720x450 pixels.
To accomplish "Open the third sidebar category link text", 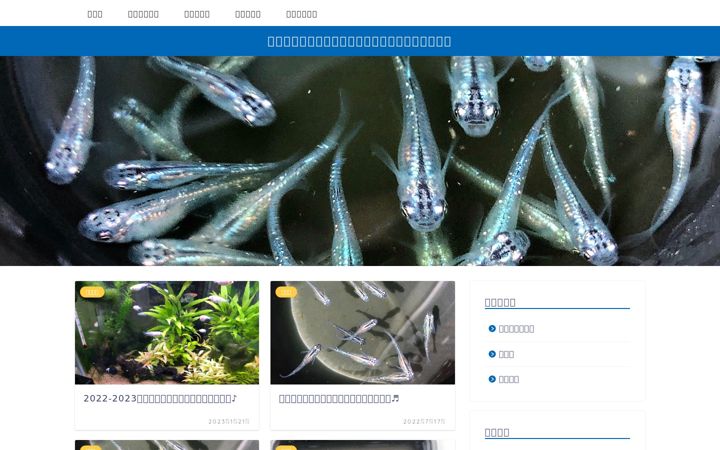I will click(x=509, y=379).
